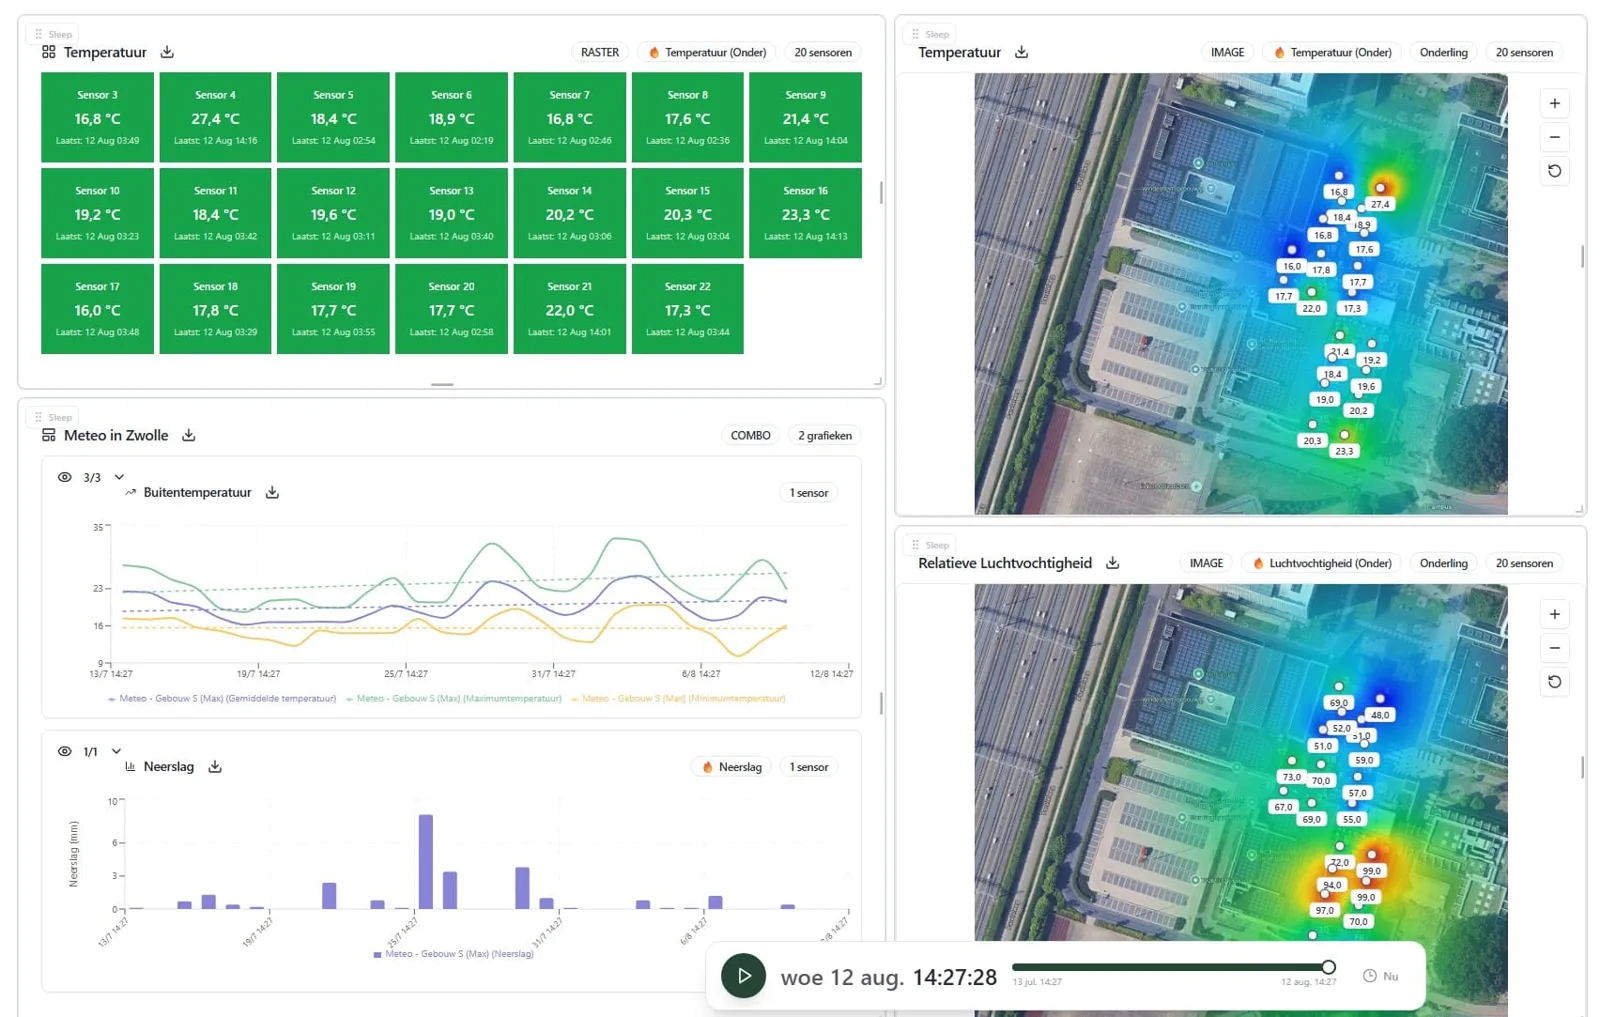Screen dimensions: 1600x1017
Task: Reset the Luchtvochtigheid map view
Action: click(1554, 682)
